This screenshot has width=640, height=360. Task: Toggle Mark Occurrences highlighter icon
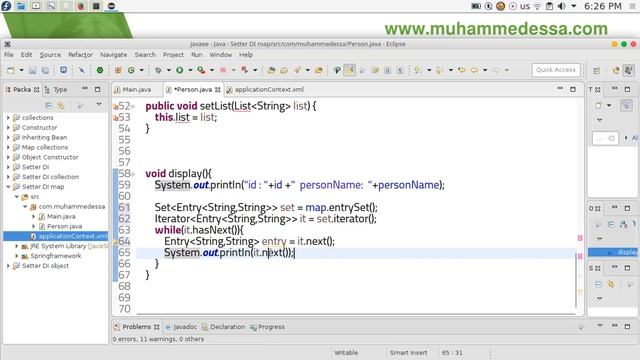(x=349, y=70)
